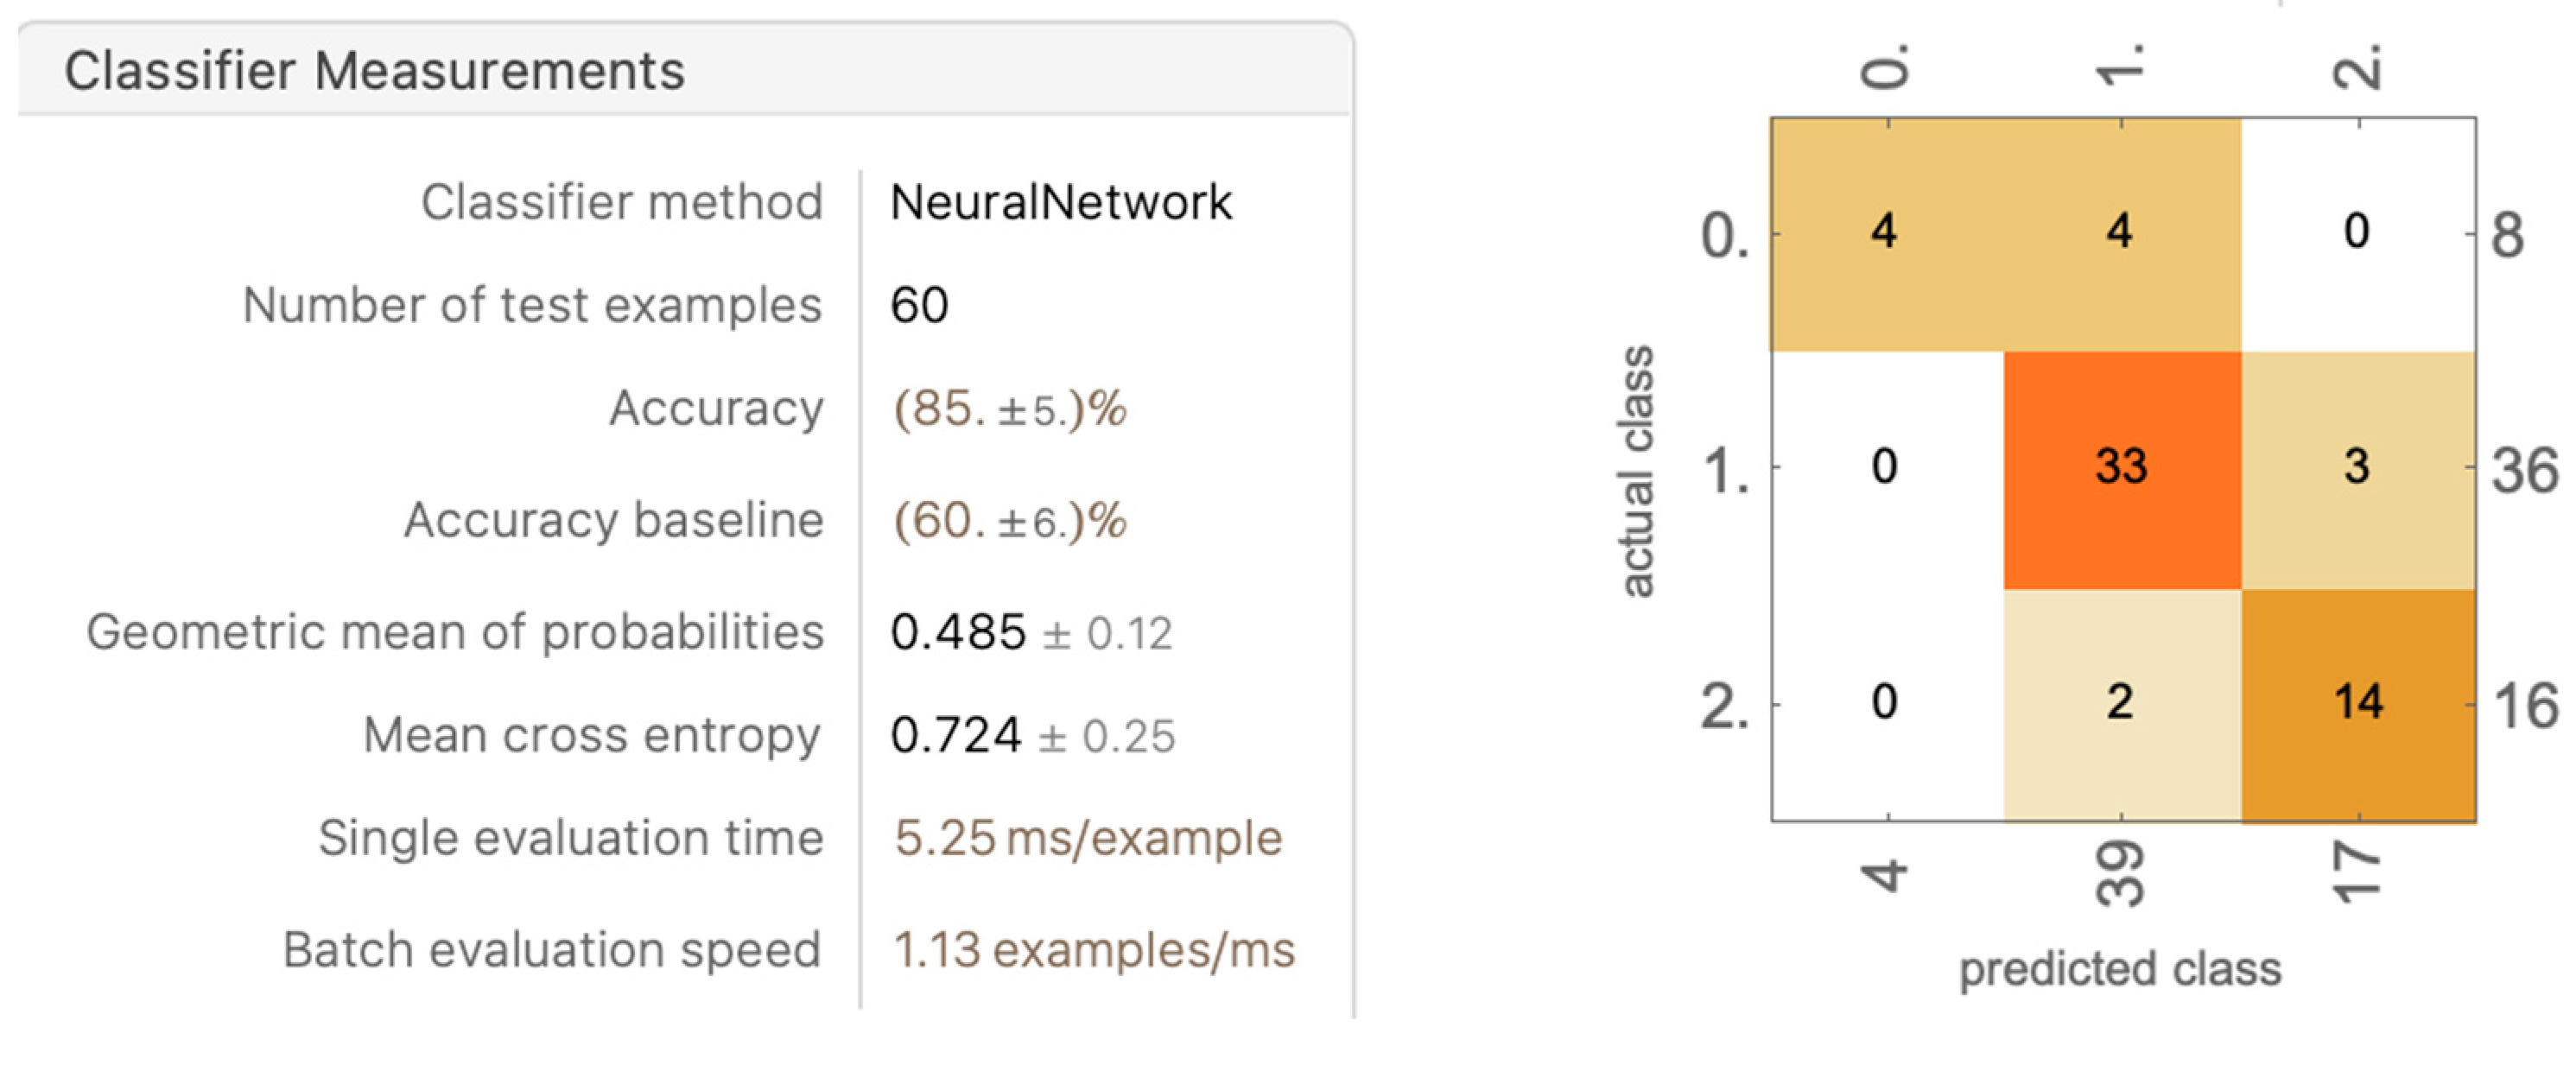Click the accuracy value 85 percent
The width and height of the screenshot is (2576, 1065).
pos(1010,409)
